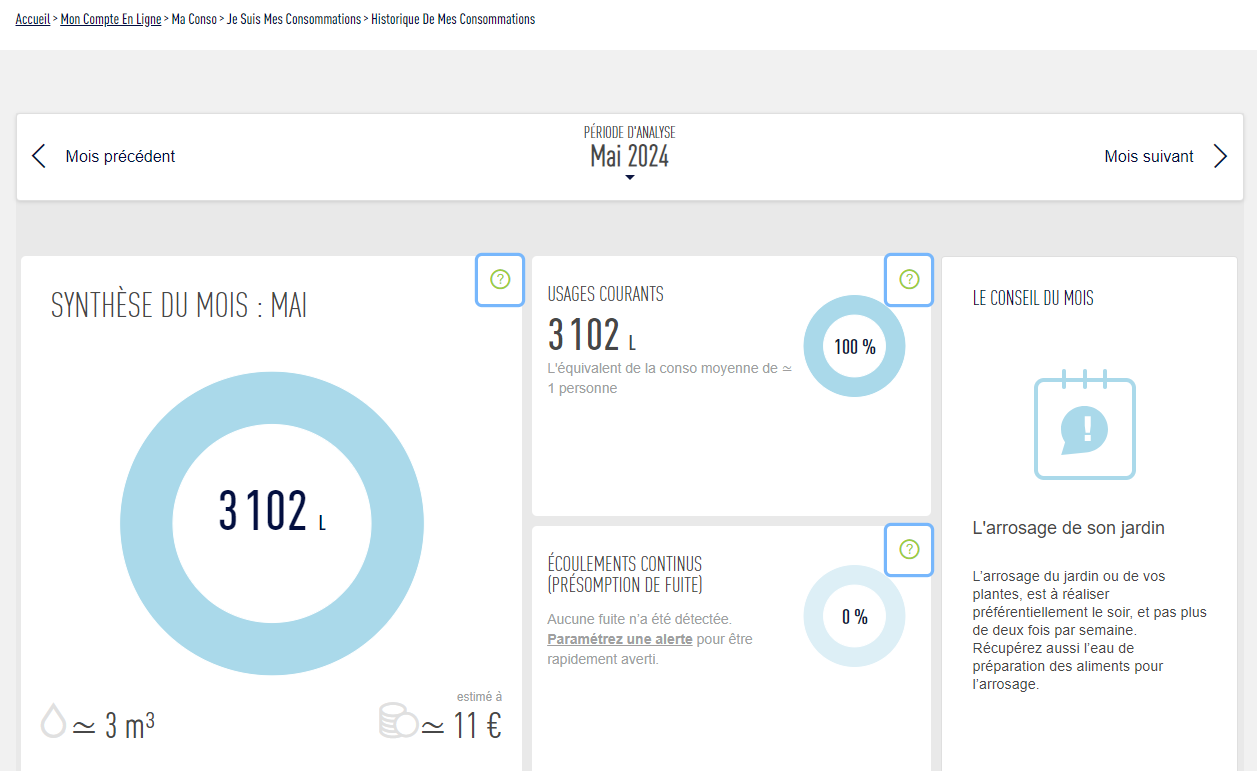Go to Accueil in the breadcrumb
The image size is (1257, 771).
pyautogui.click(x=33, y=19)
